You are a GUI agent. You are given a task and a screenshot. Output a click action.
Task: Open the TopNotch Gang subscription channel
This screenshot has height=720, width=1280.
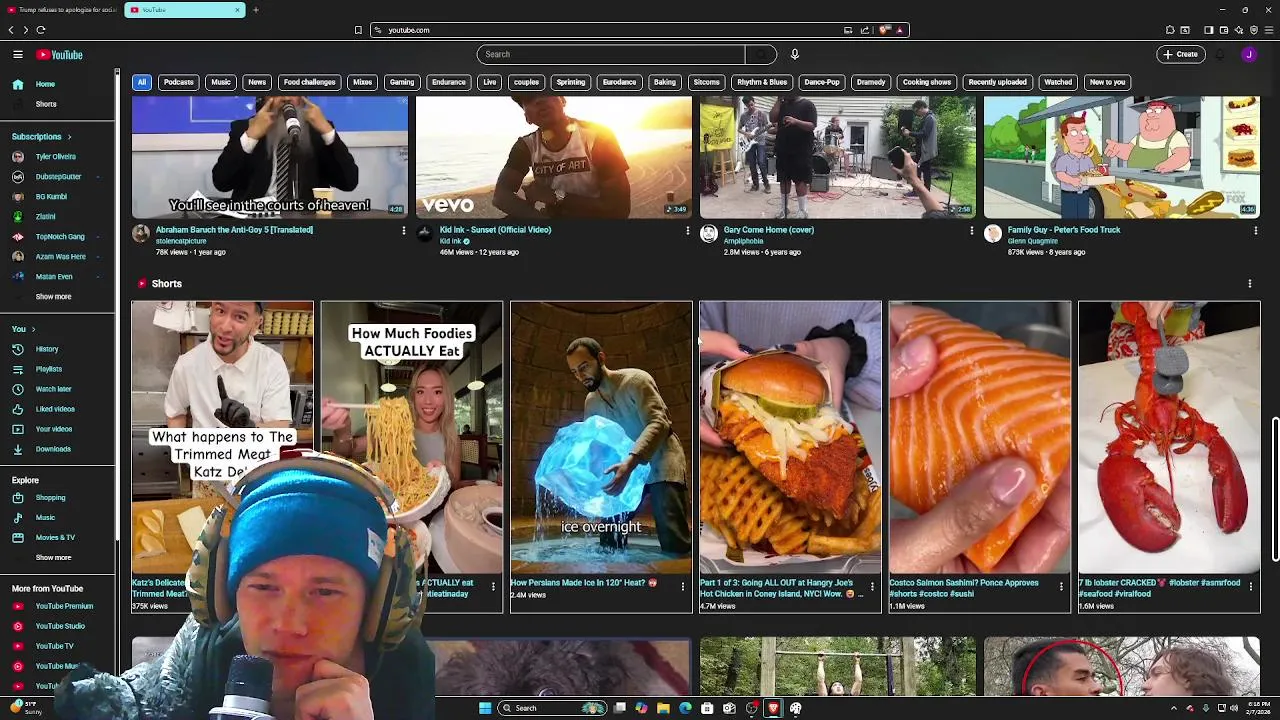[x=58, y=236]
